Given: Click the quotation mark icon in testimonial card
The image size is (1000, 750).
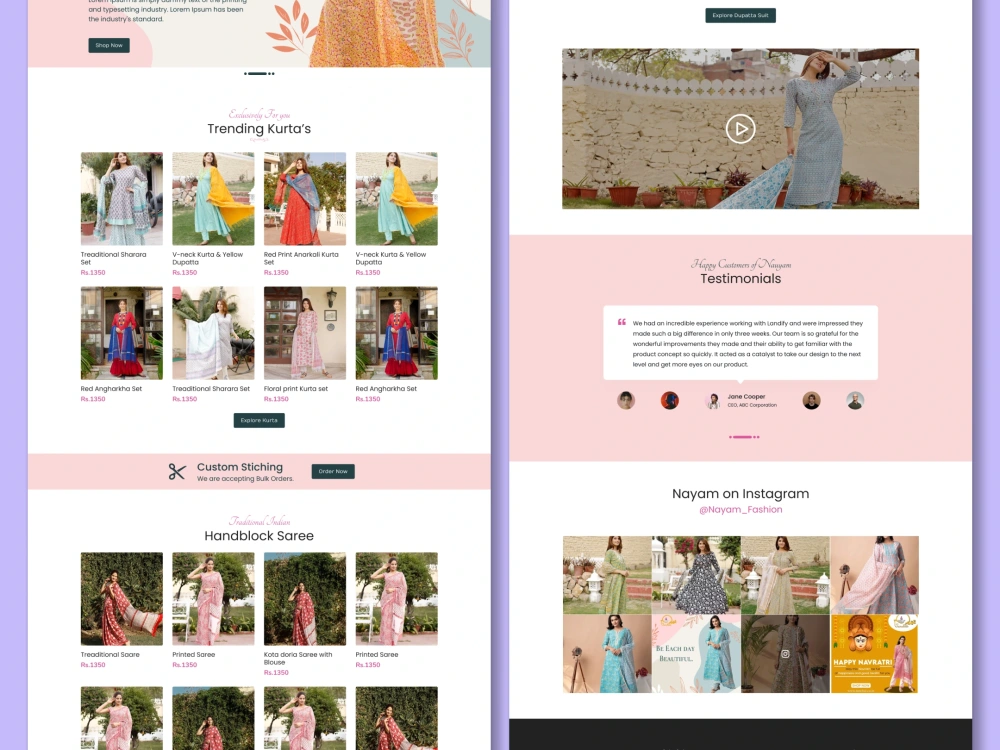Looking at the screenshot, I should tap(622, 322).
